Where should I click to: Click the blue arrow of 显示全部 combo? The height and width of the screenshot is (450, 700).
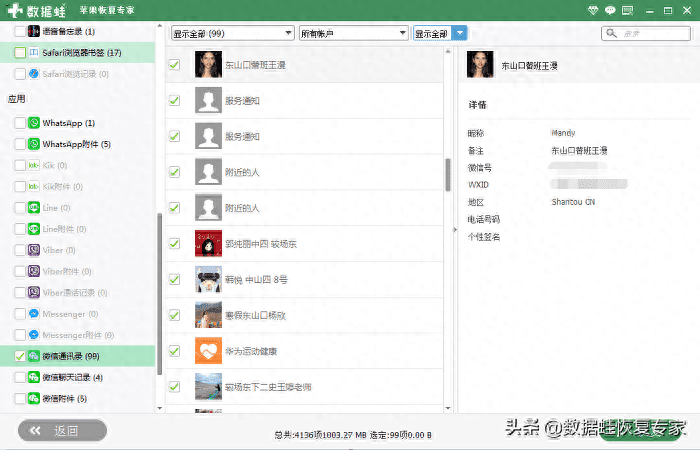460,33
